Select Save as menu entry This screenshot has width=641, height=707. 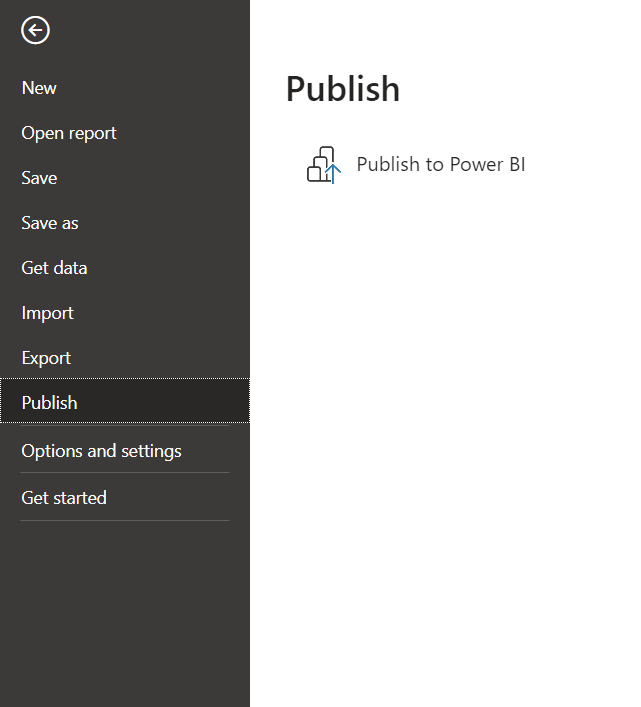(125, 223)
